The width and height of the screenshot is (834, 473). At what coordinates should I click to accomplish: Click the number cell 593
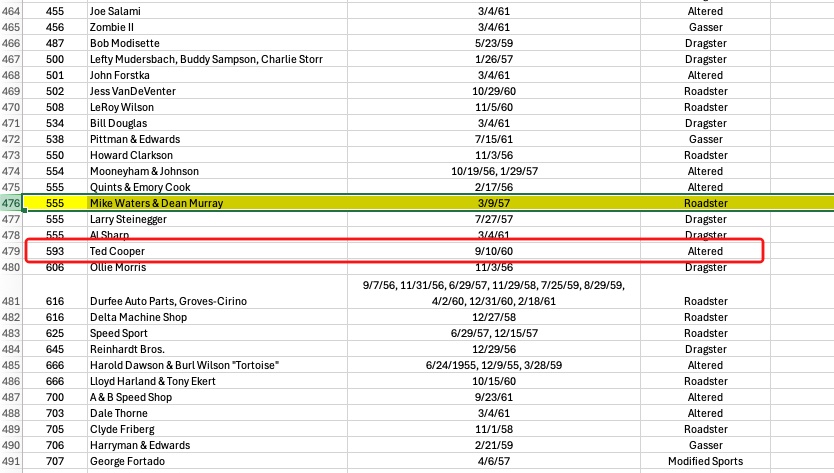click(x=55, y=251)
